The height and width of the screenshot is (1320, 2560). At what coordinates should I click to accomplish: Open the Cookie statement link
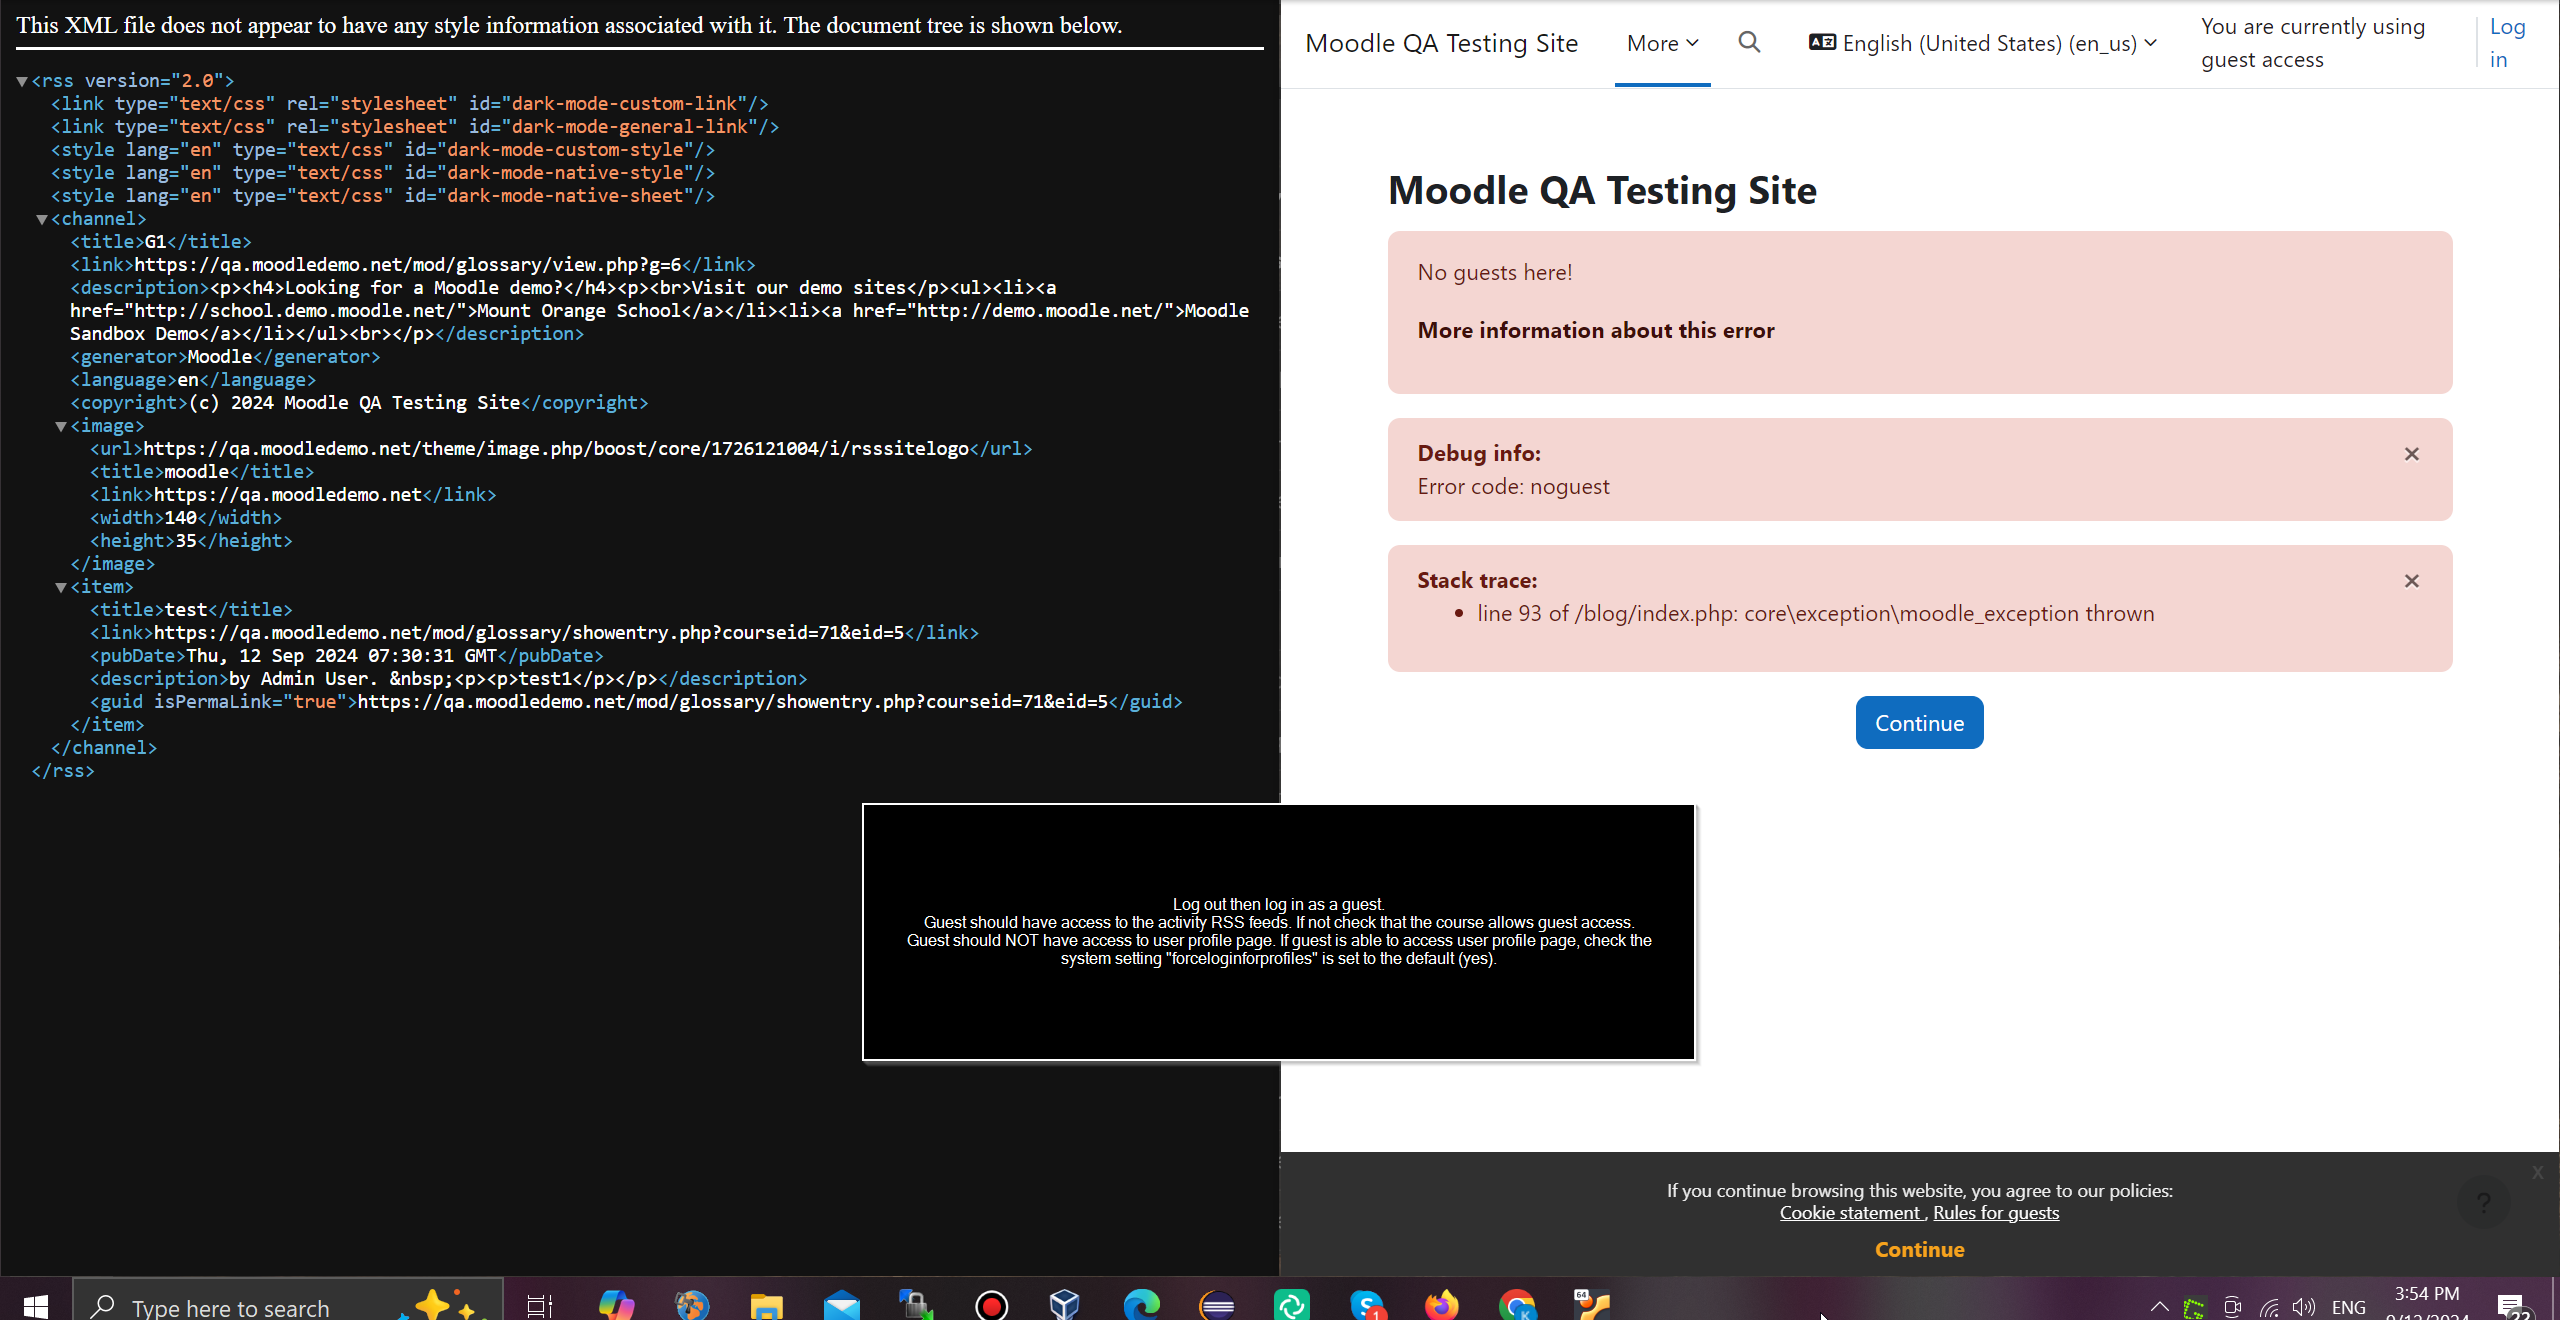[1850, 1212]
